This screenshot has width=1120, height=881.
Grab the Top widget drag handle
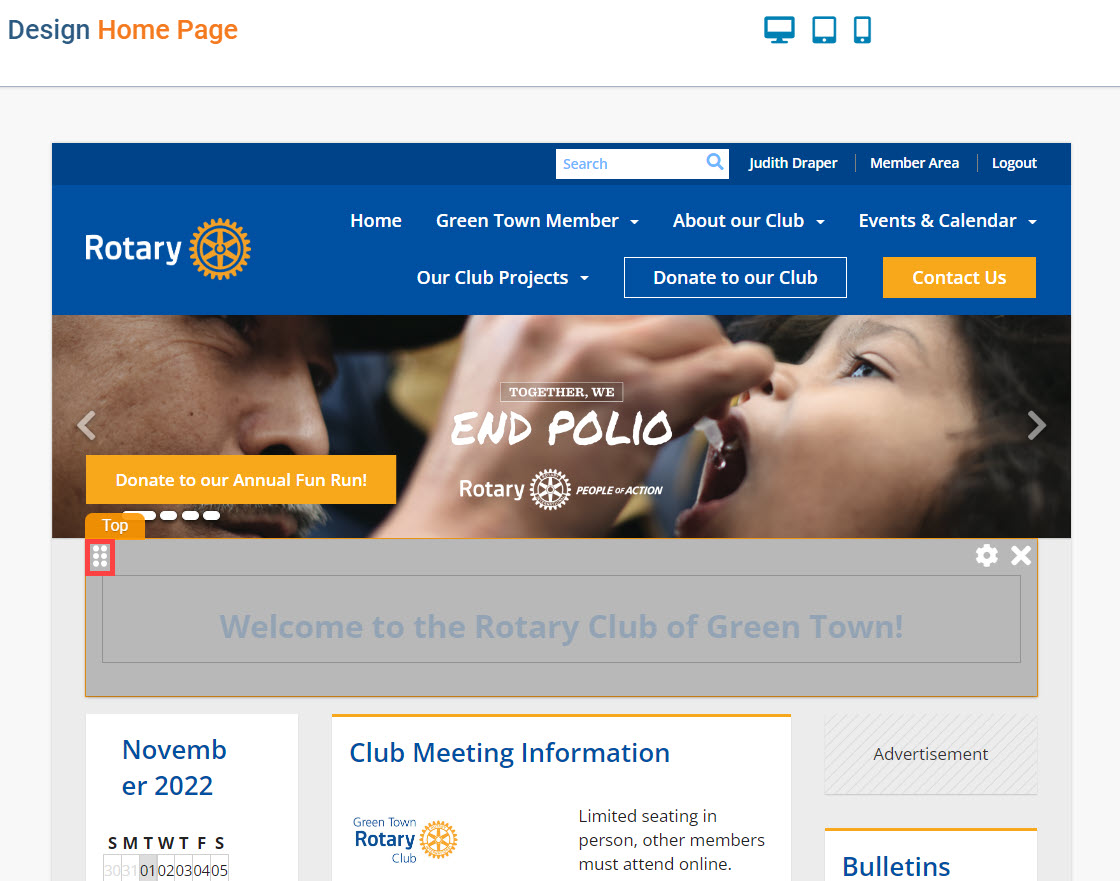tap(100, 557)
